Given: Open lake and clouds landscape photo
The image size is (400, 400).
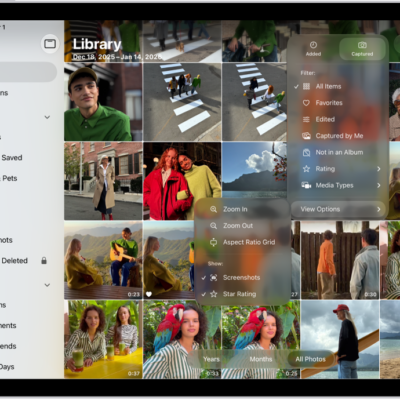Looking at the screenshot, I should coord(254,170).
